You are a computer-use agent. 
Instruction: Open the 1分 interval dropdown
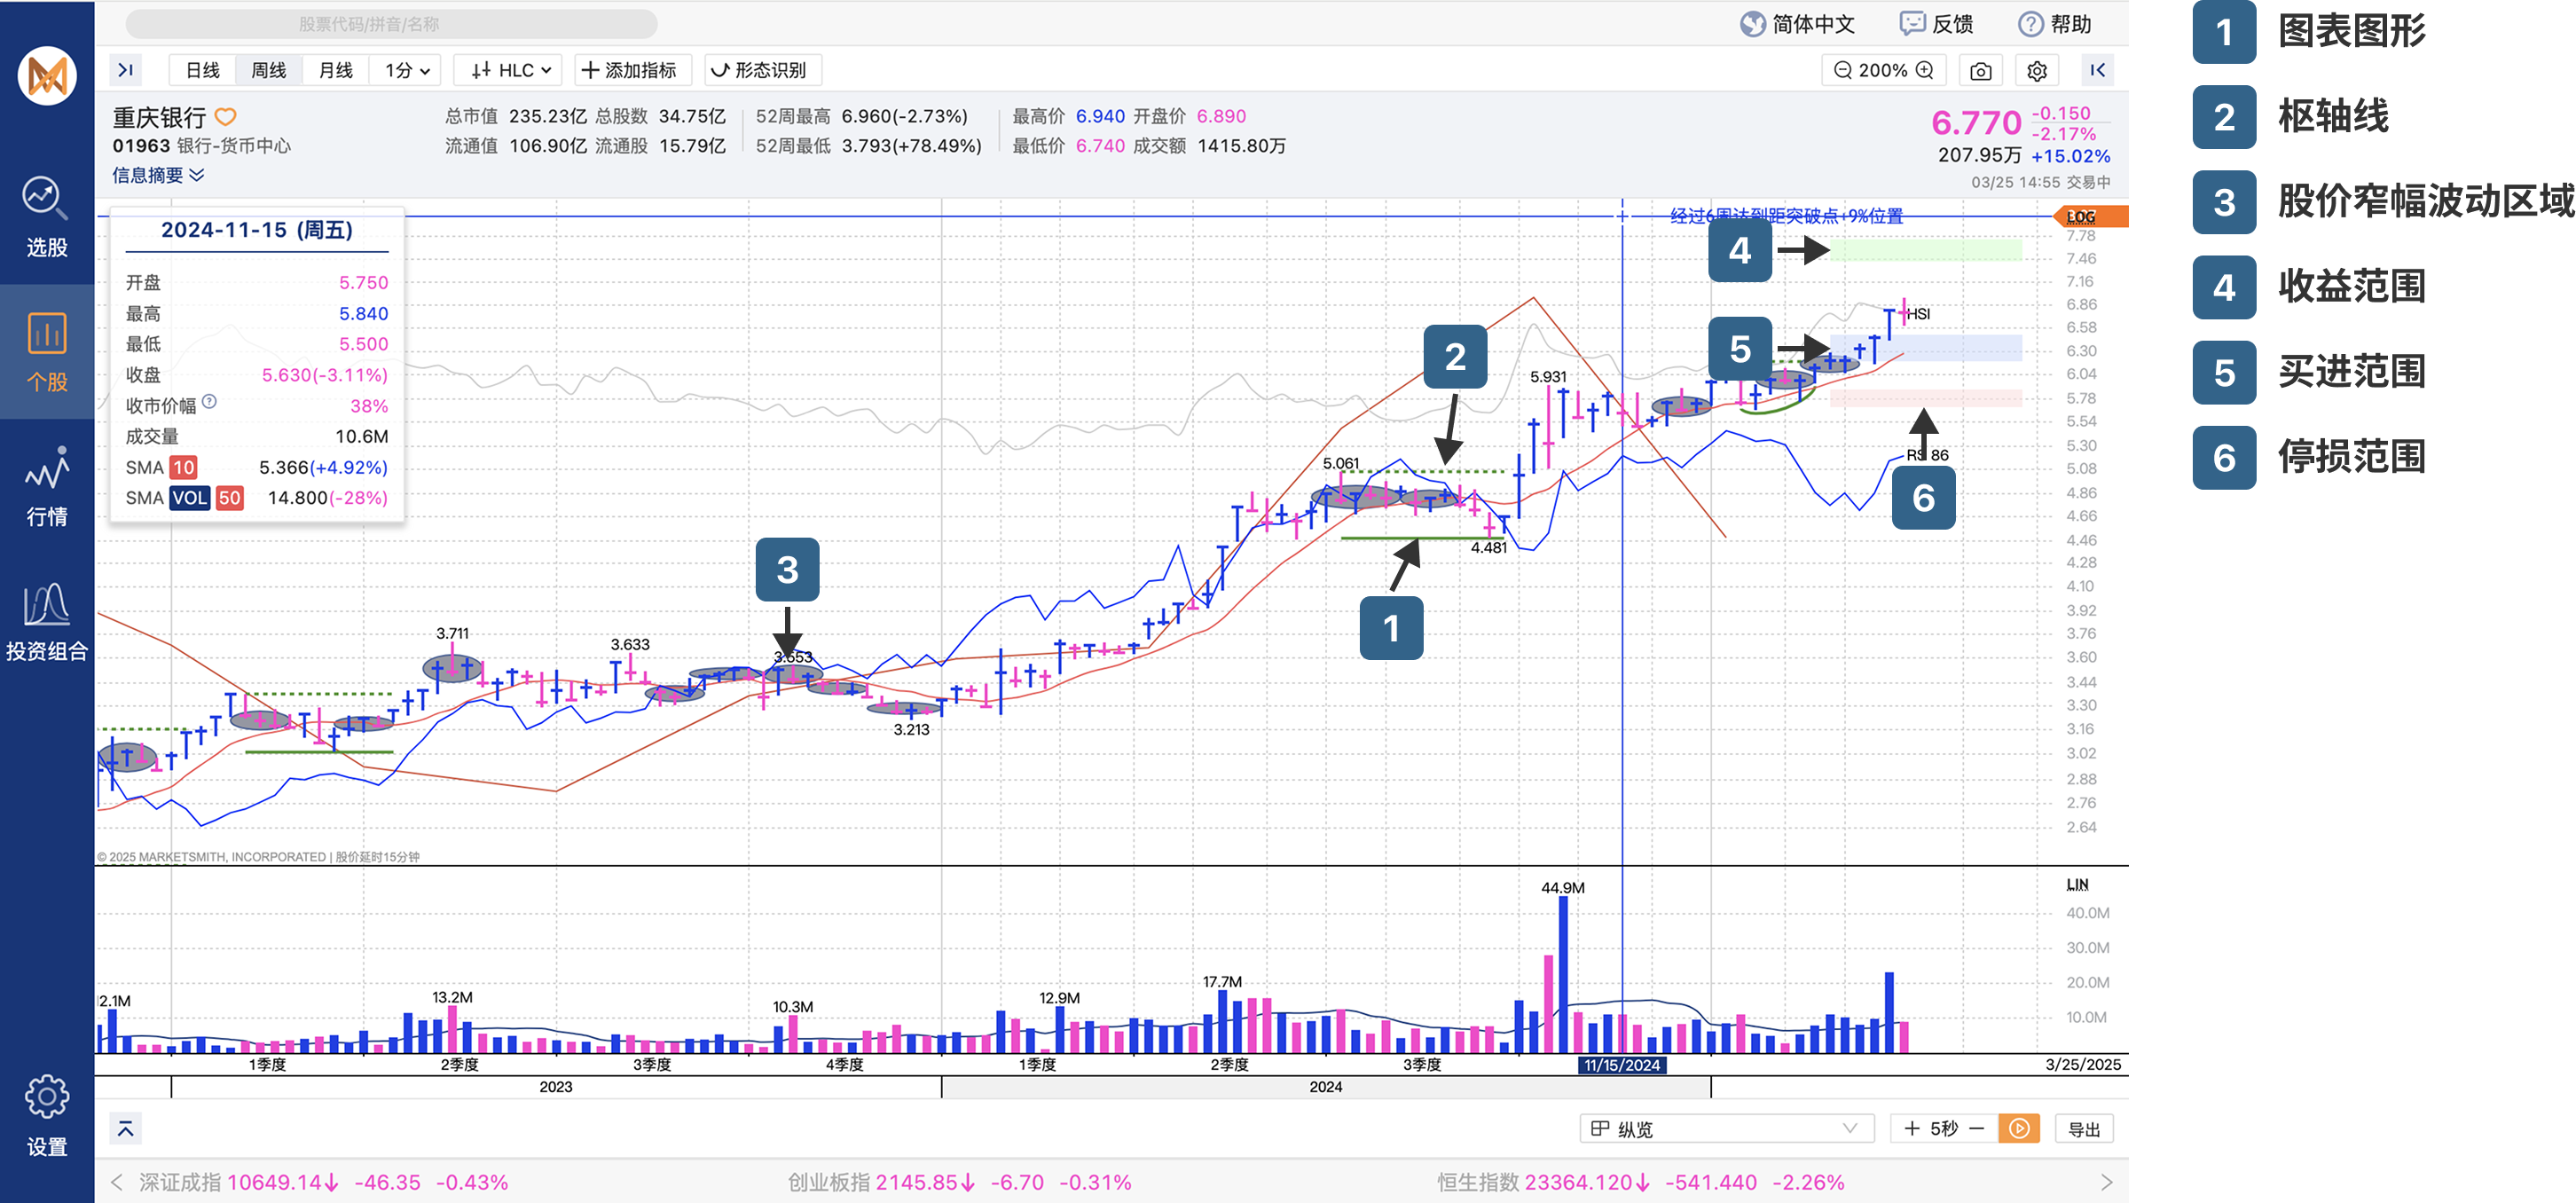pos(407,70)
